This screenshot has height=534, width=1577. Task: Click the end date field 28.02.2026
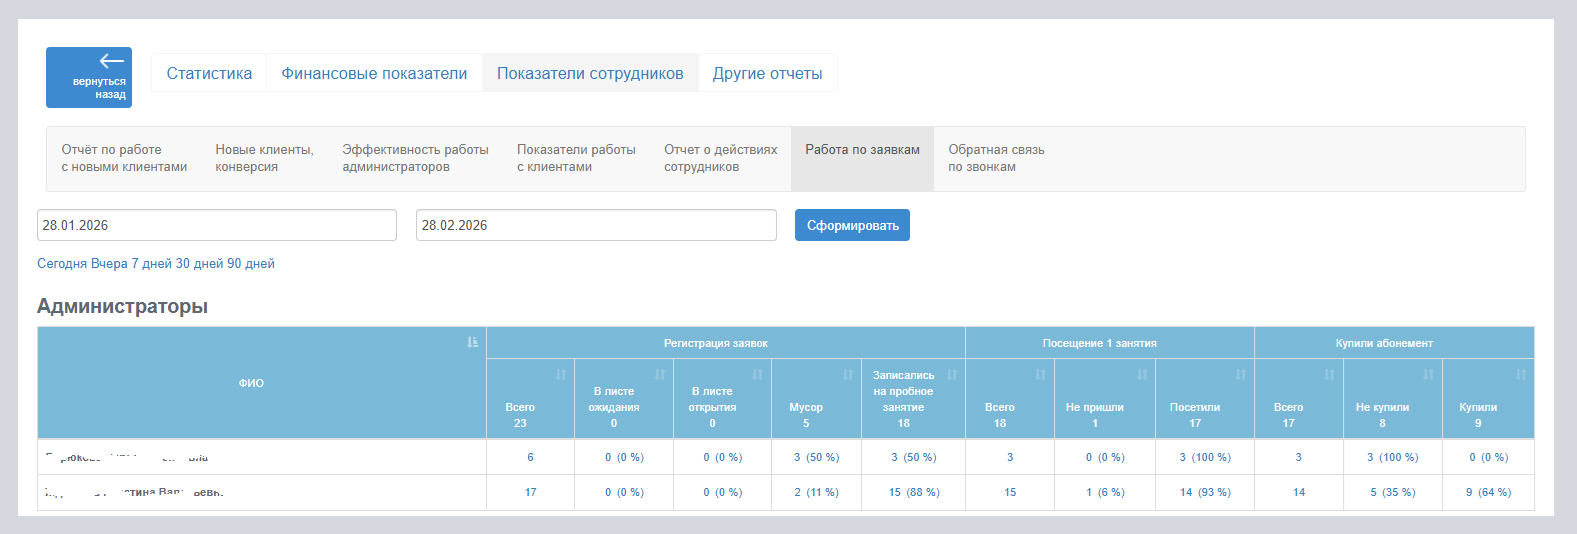click(x=596, y=225)
